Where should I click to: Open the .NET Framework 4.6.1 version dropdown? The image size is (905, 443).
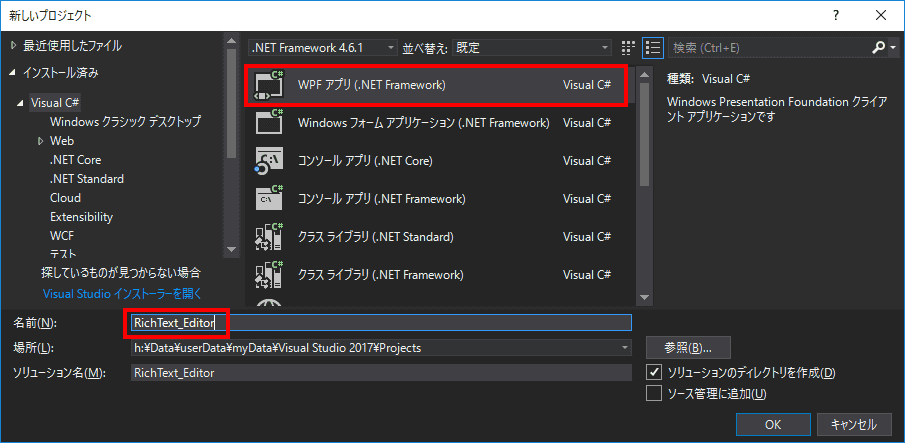click(x=323, y=48)
